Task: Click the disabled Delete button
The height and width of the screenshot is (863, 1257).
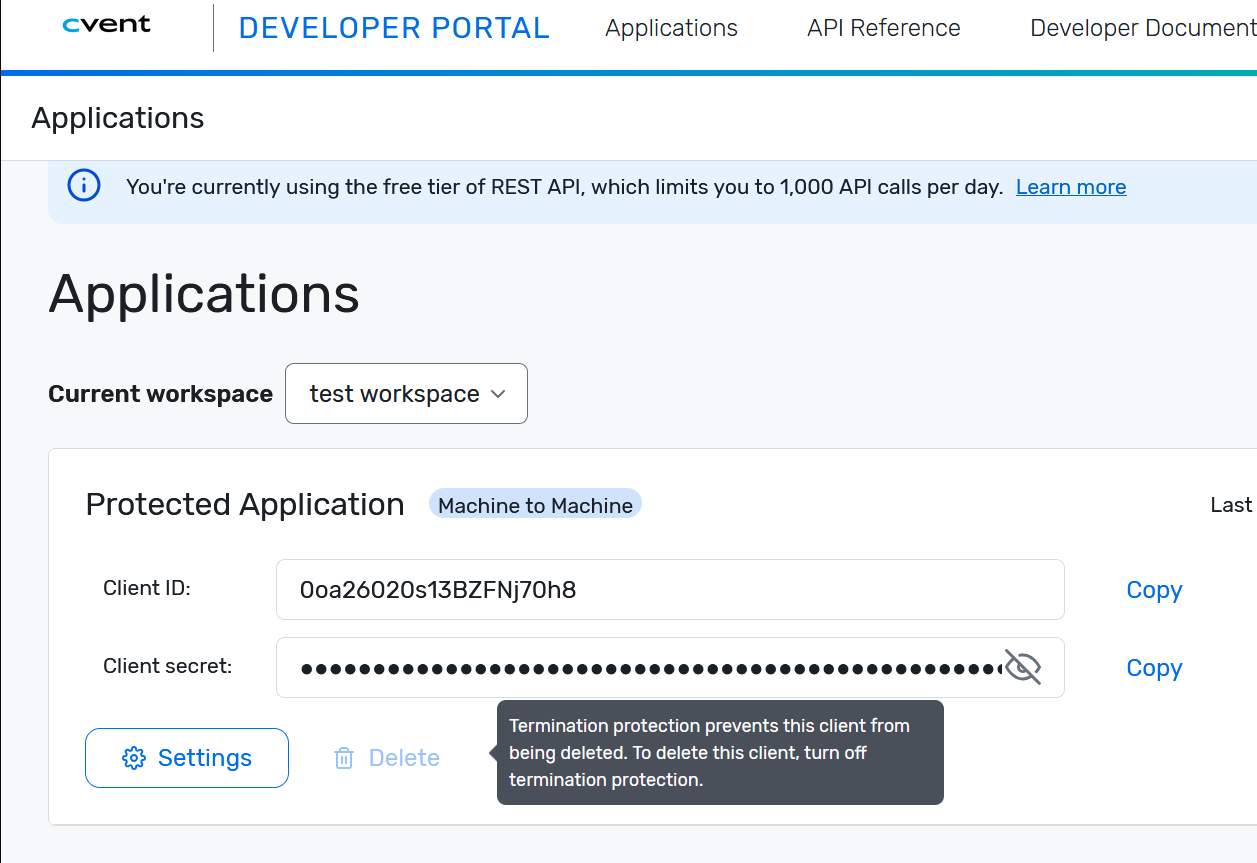Action: tap(387, 758)
